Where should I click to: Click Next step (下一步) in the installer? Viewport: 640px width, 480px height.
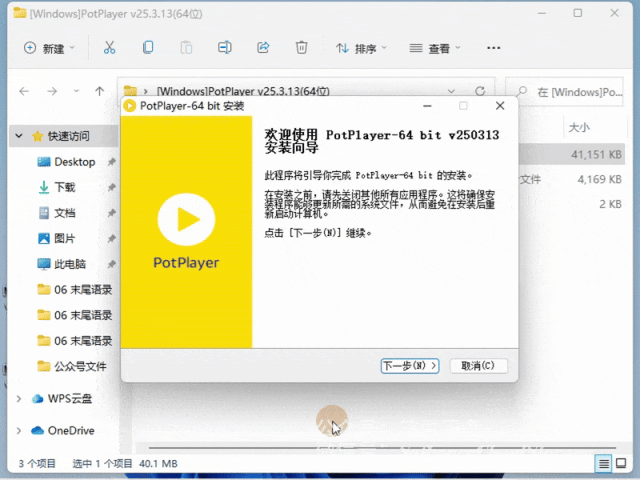[x=410, y=365]
